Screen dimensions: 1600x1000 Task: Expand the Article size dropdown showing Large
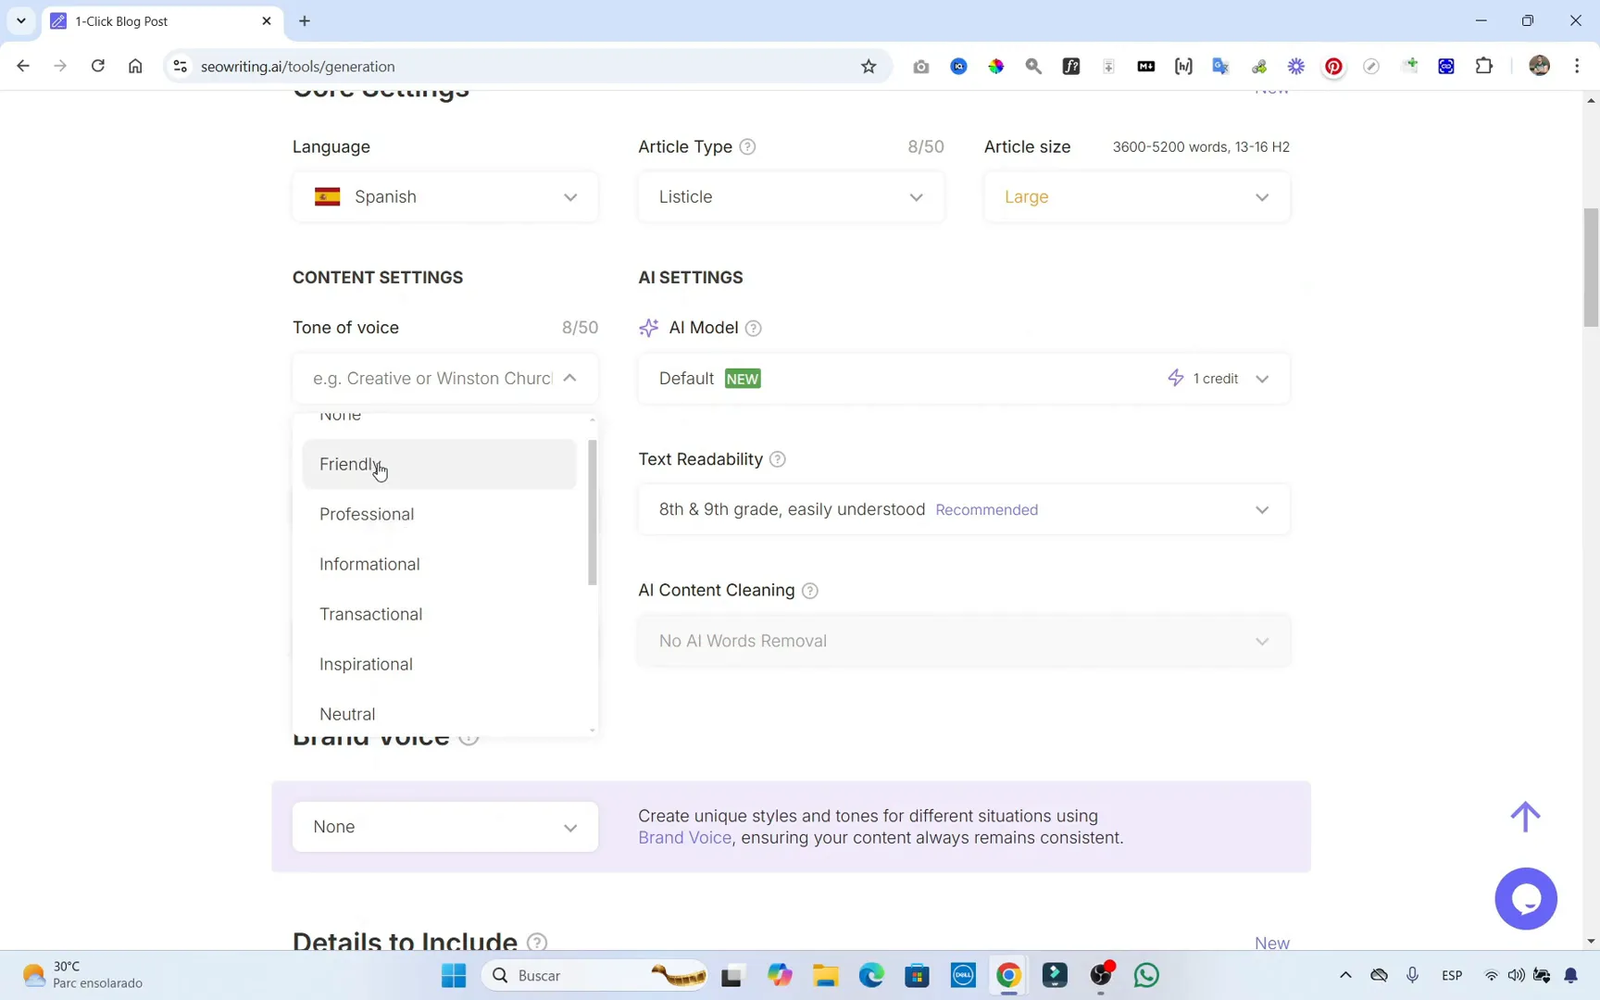point(1136,197)
